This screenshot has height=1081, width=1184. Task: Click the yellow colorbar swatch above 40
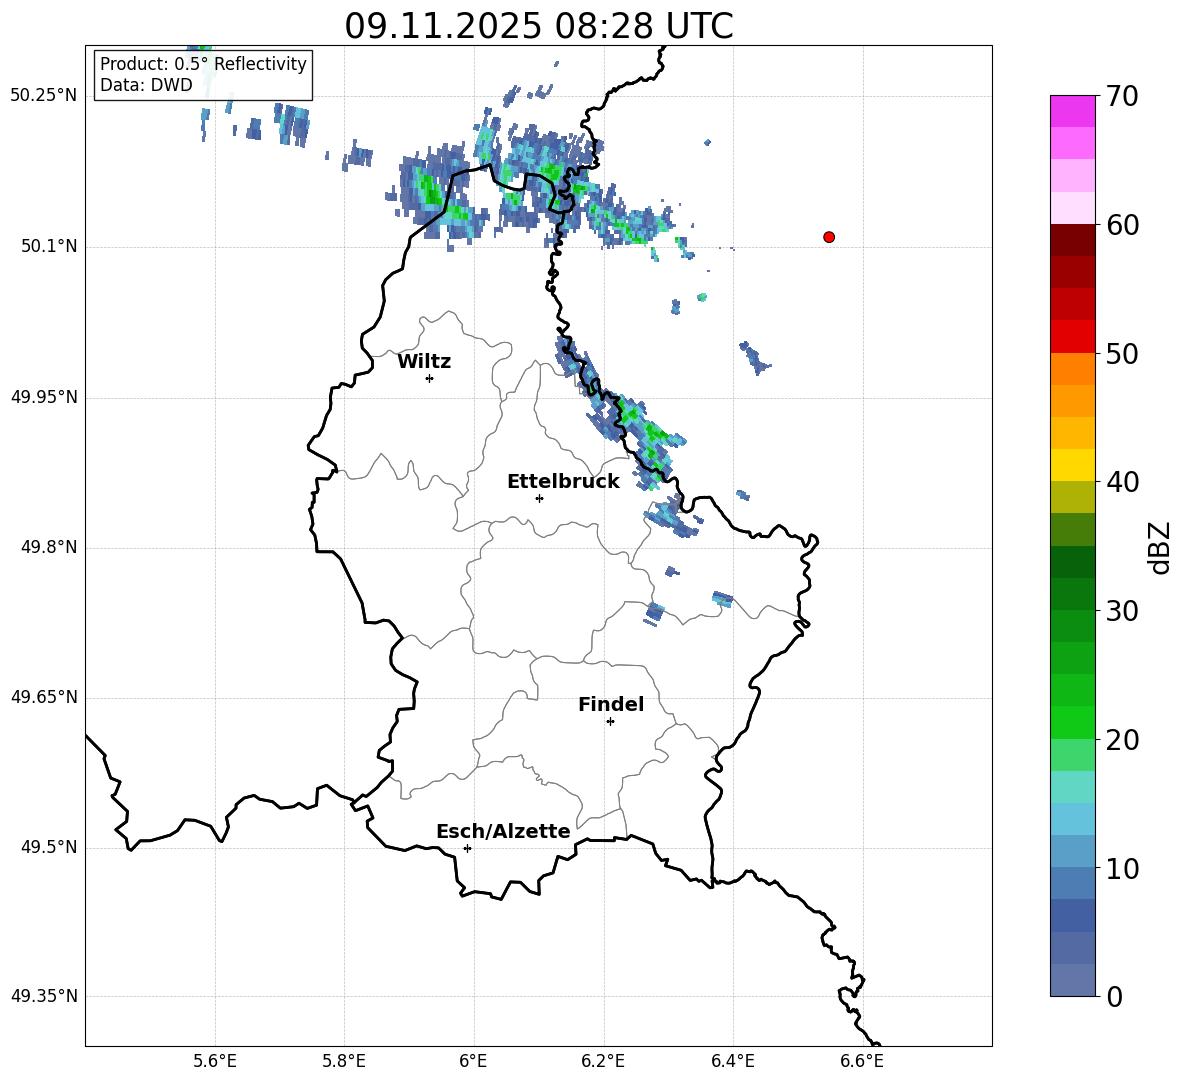click(x=1072, y=465)
